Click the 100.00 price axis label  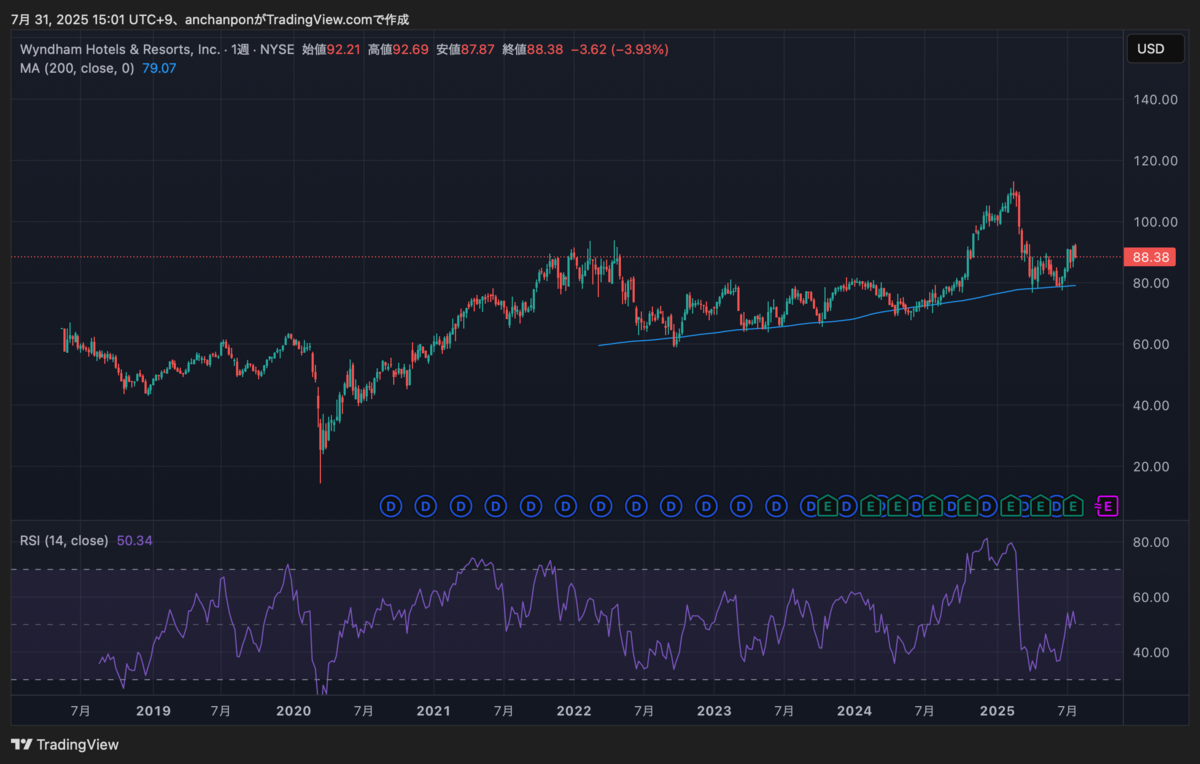[x=1154, y=222]
